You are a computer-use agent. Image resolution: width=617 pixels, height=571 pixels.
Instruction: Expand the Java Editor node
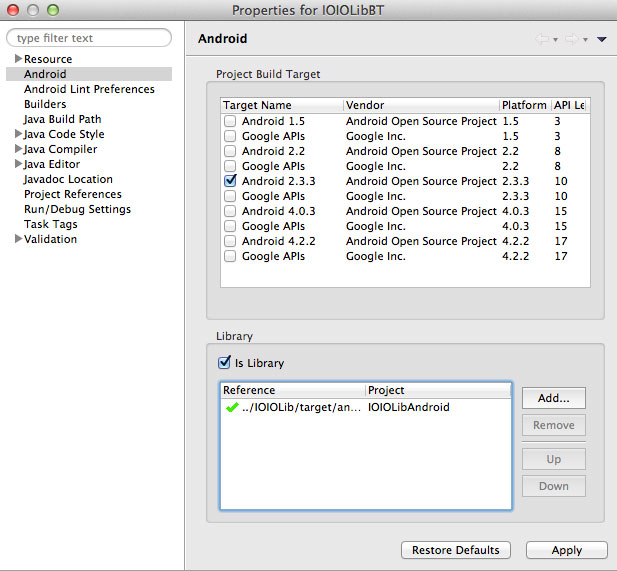[x=18, y=163]
